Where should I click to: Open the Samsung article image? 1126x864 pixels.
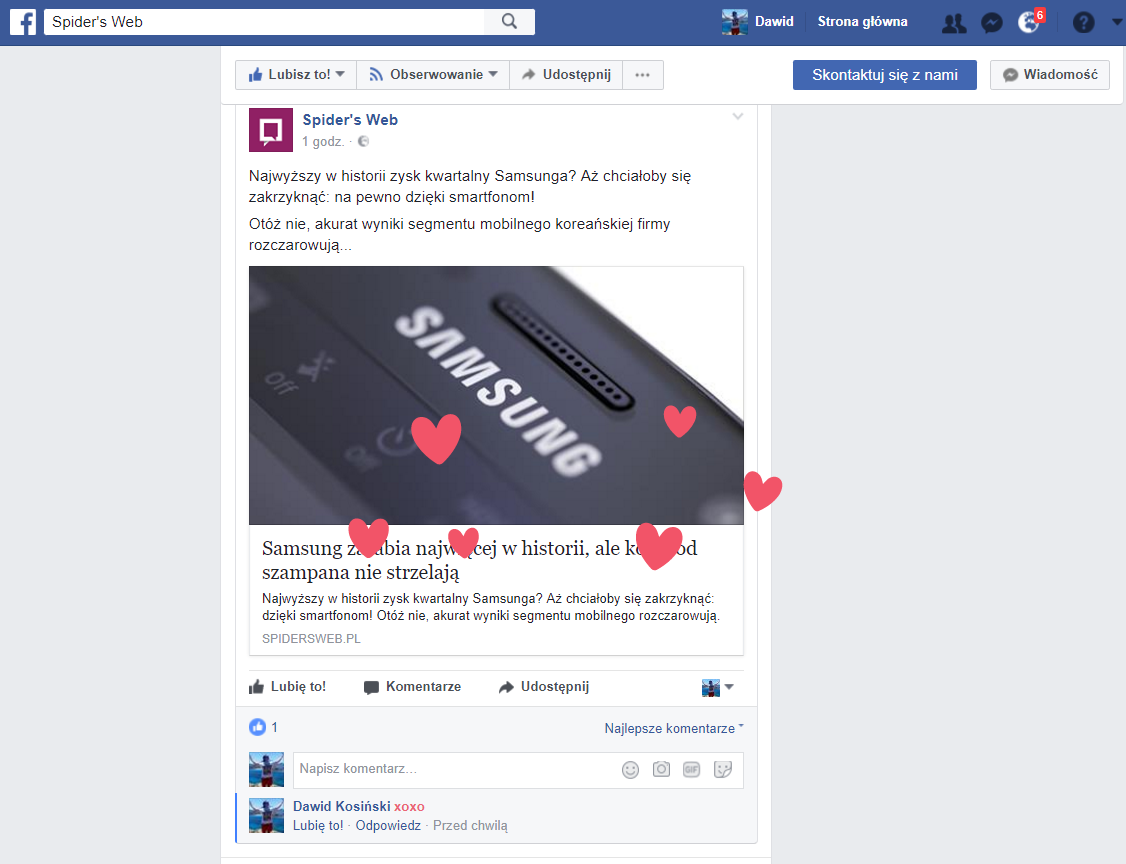pos(496,396)
